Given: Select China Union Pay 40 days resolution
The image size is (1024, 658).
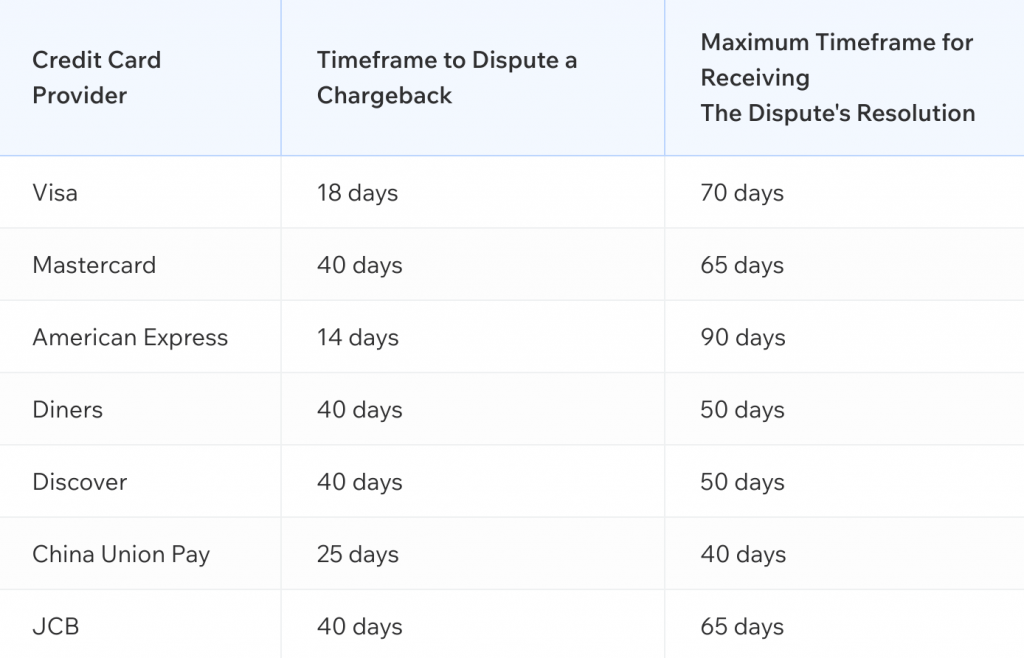Looking at the screenshot, I should pyautogui.click(x=743, y=554).
